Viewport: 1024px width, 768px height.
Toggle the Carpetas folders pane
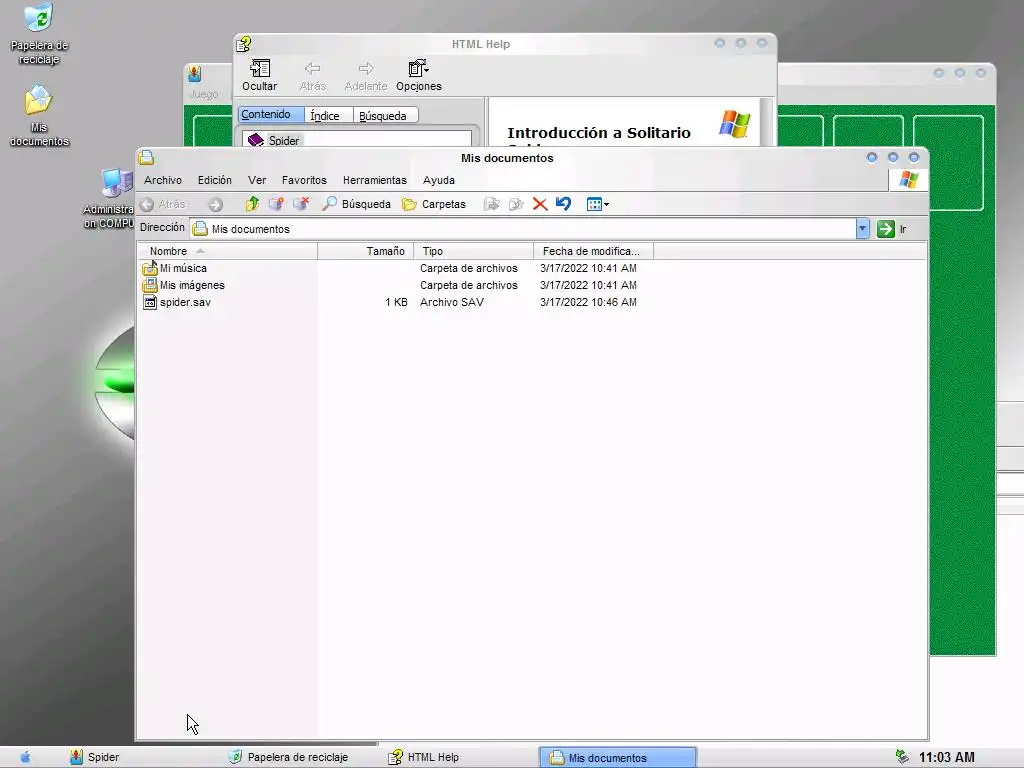pyautogui.click(x=434, y=204)
